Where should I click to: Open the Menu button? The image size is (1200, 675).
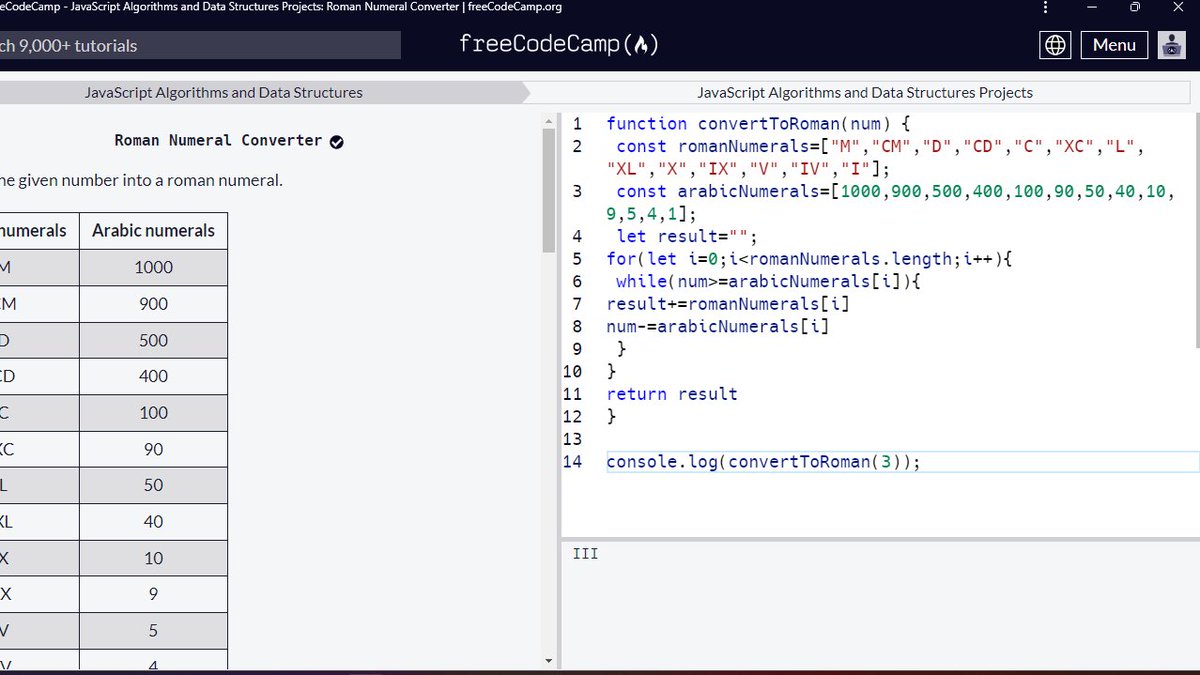(1114, 45)
